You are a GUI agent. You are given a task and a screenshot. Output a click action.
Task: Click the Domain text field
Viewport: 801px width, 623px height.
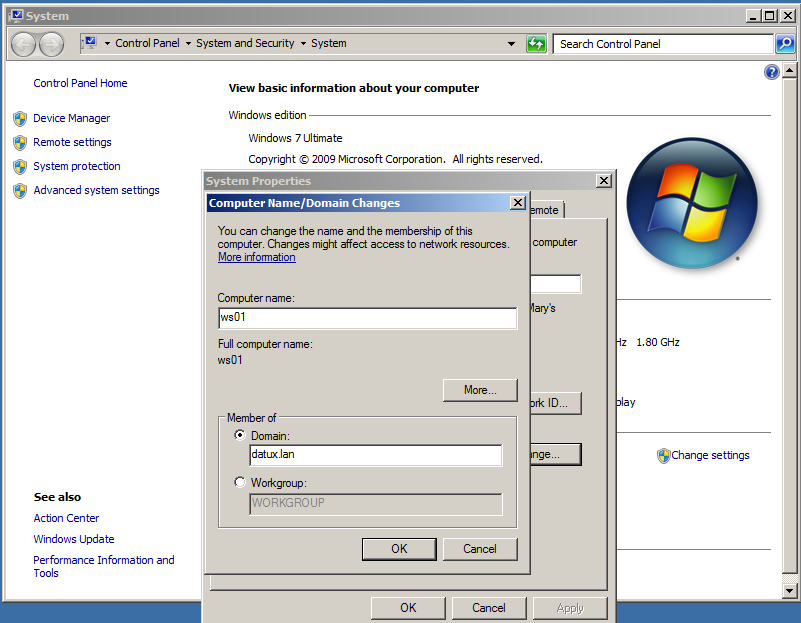pos(375,455)
